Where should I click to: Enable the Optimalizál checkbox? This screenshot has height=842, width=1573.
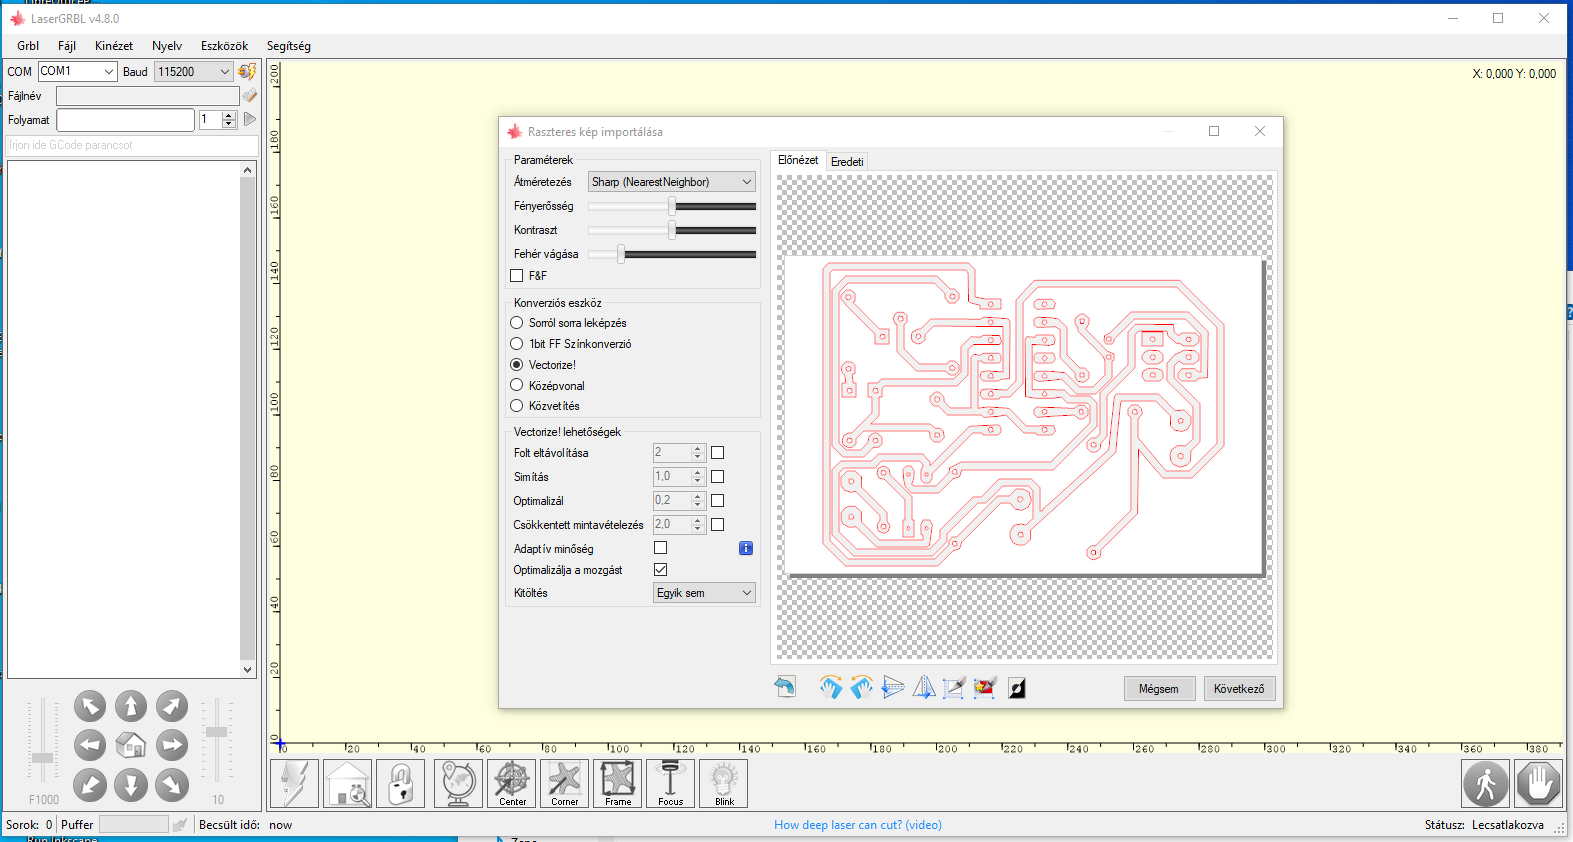pyautogui.click(x=717, y=501)
